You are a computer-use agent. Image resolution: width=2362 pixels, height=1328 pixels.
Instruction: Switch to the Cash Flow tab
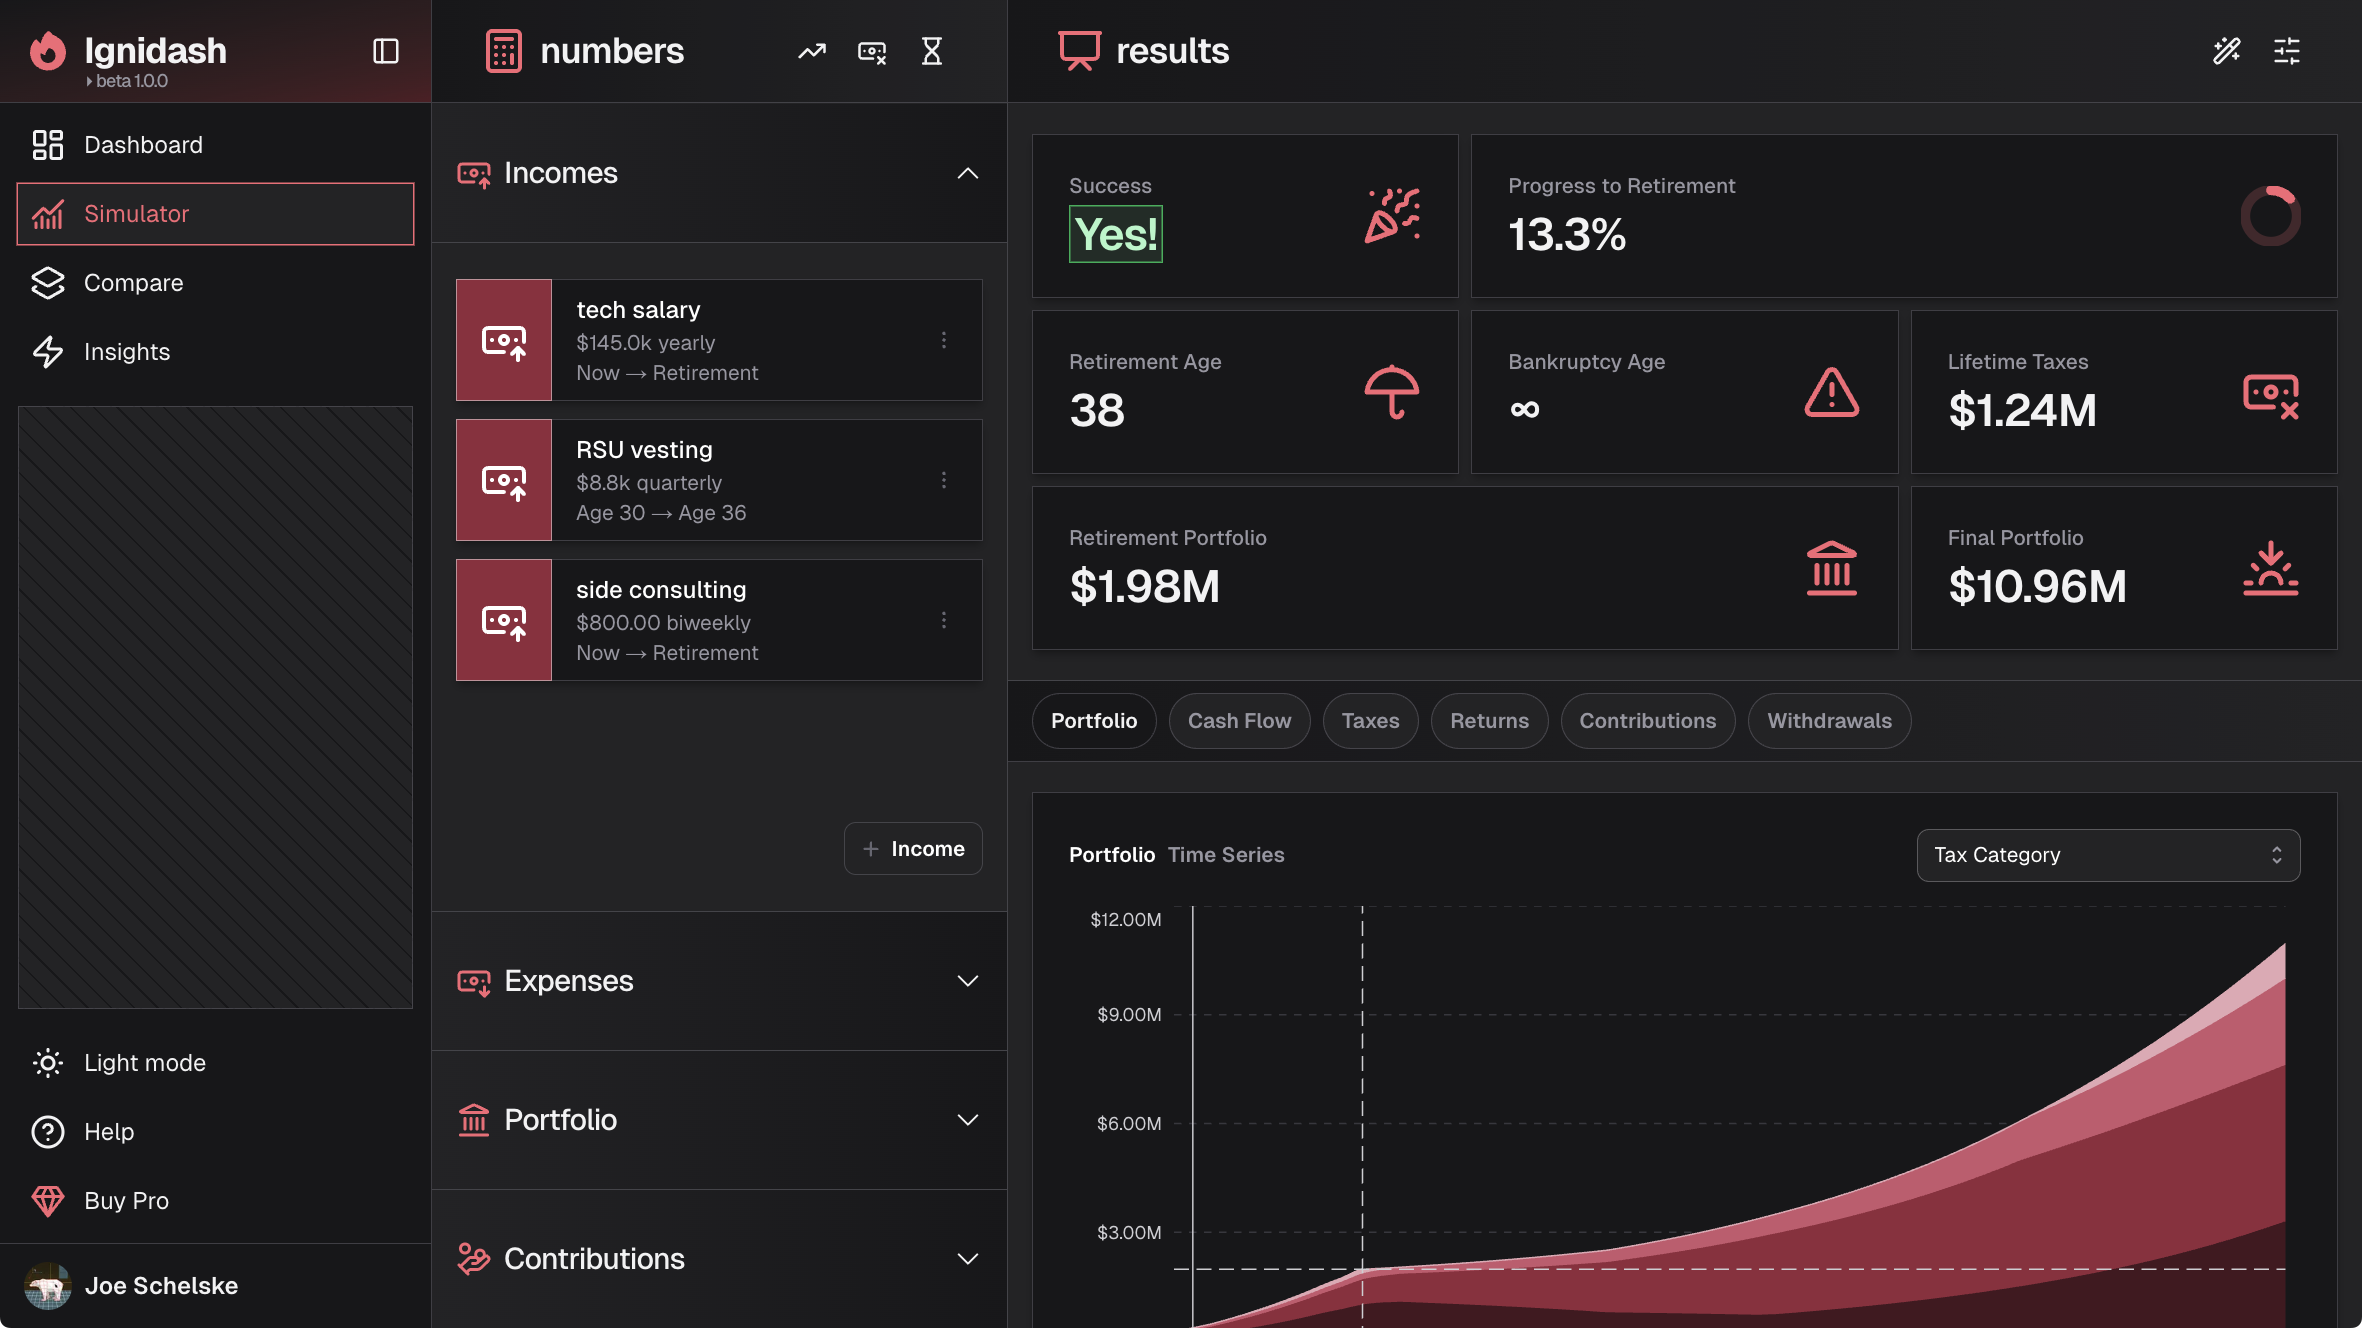pos(1239,721)
